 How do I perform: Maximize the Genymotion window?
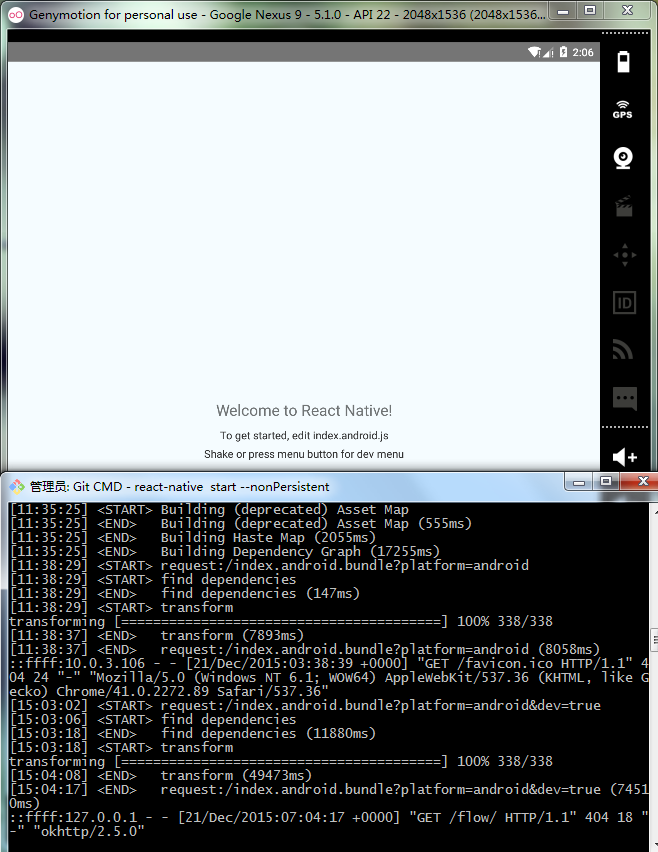point(590,10)
